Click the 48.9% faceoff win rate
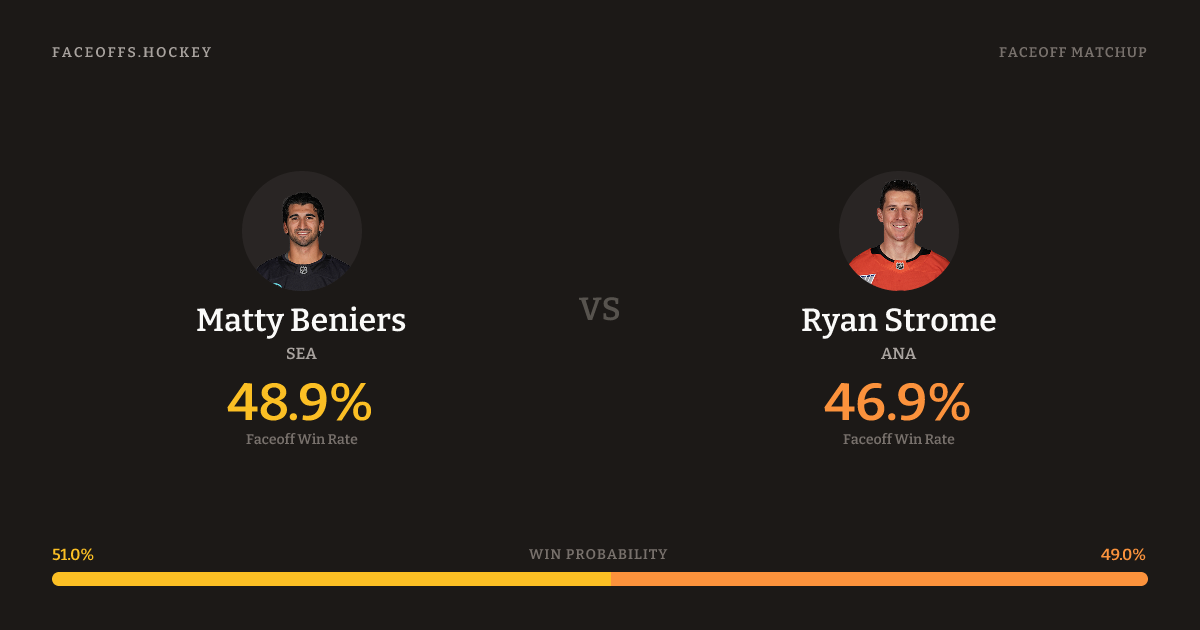This screenshot has width=1200, height=630. coord(300,403)
